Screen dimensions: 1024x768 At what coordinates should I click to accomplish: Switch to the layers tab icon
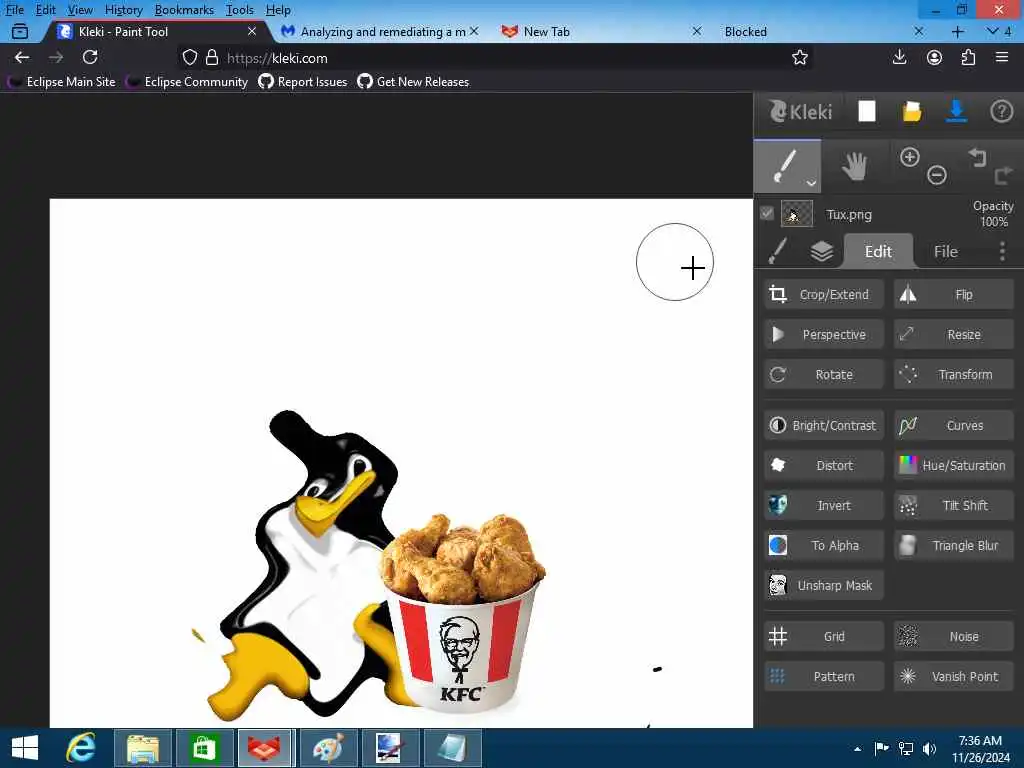tap(822, 251)
